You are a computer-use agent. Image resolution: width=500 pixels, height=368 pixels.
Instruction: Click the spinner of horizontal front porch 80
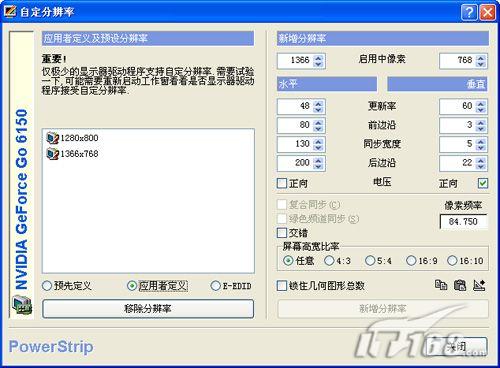click(x=319, y=125)
